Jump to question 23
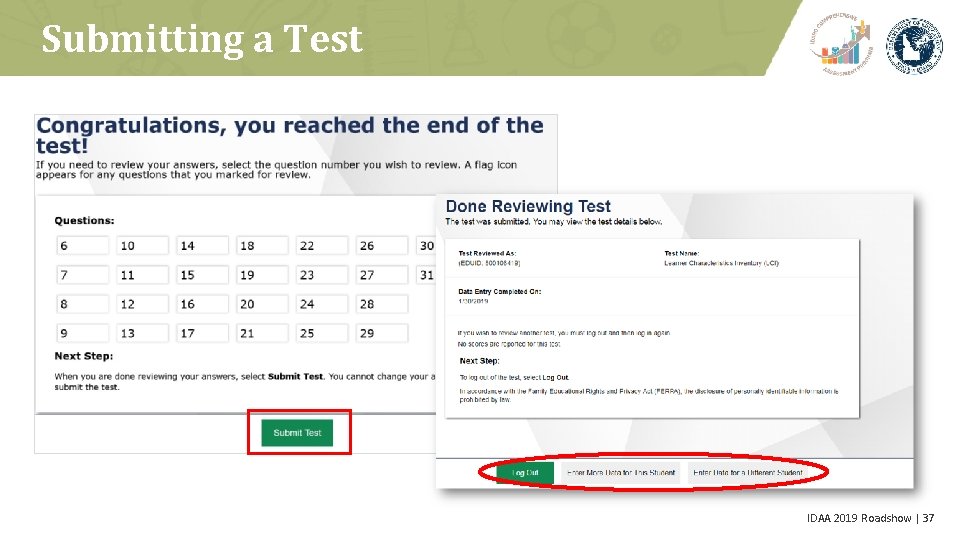Screen dimensions: 960x540 coord(322,275)
